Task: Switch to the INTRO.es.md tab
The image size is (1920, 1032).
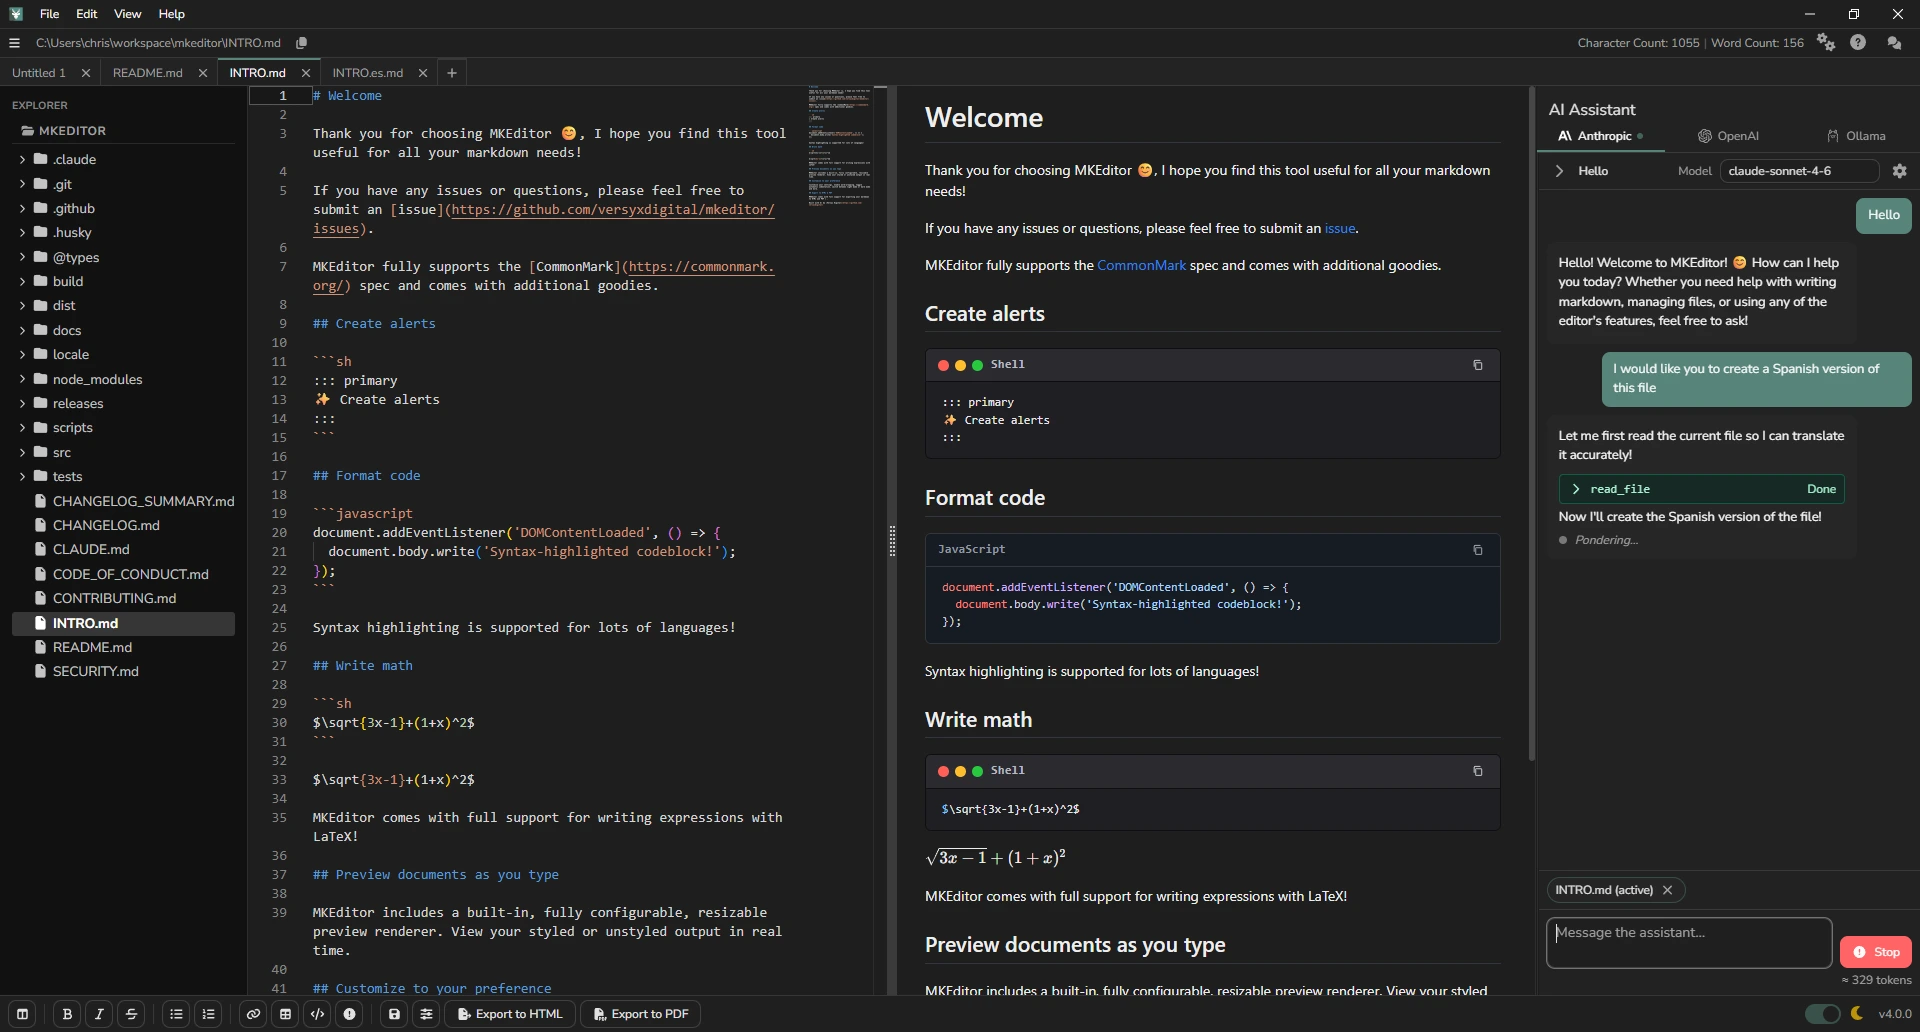Action: (x=368, y=73)
